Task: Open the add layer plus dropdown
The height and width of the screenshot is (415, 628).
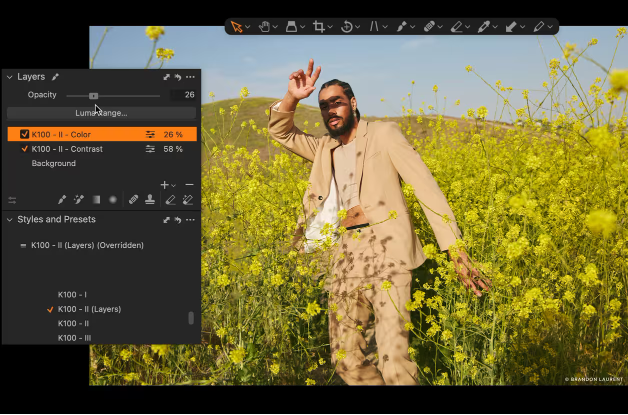Action: coord(167,185)
